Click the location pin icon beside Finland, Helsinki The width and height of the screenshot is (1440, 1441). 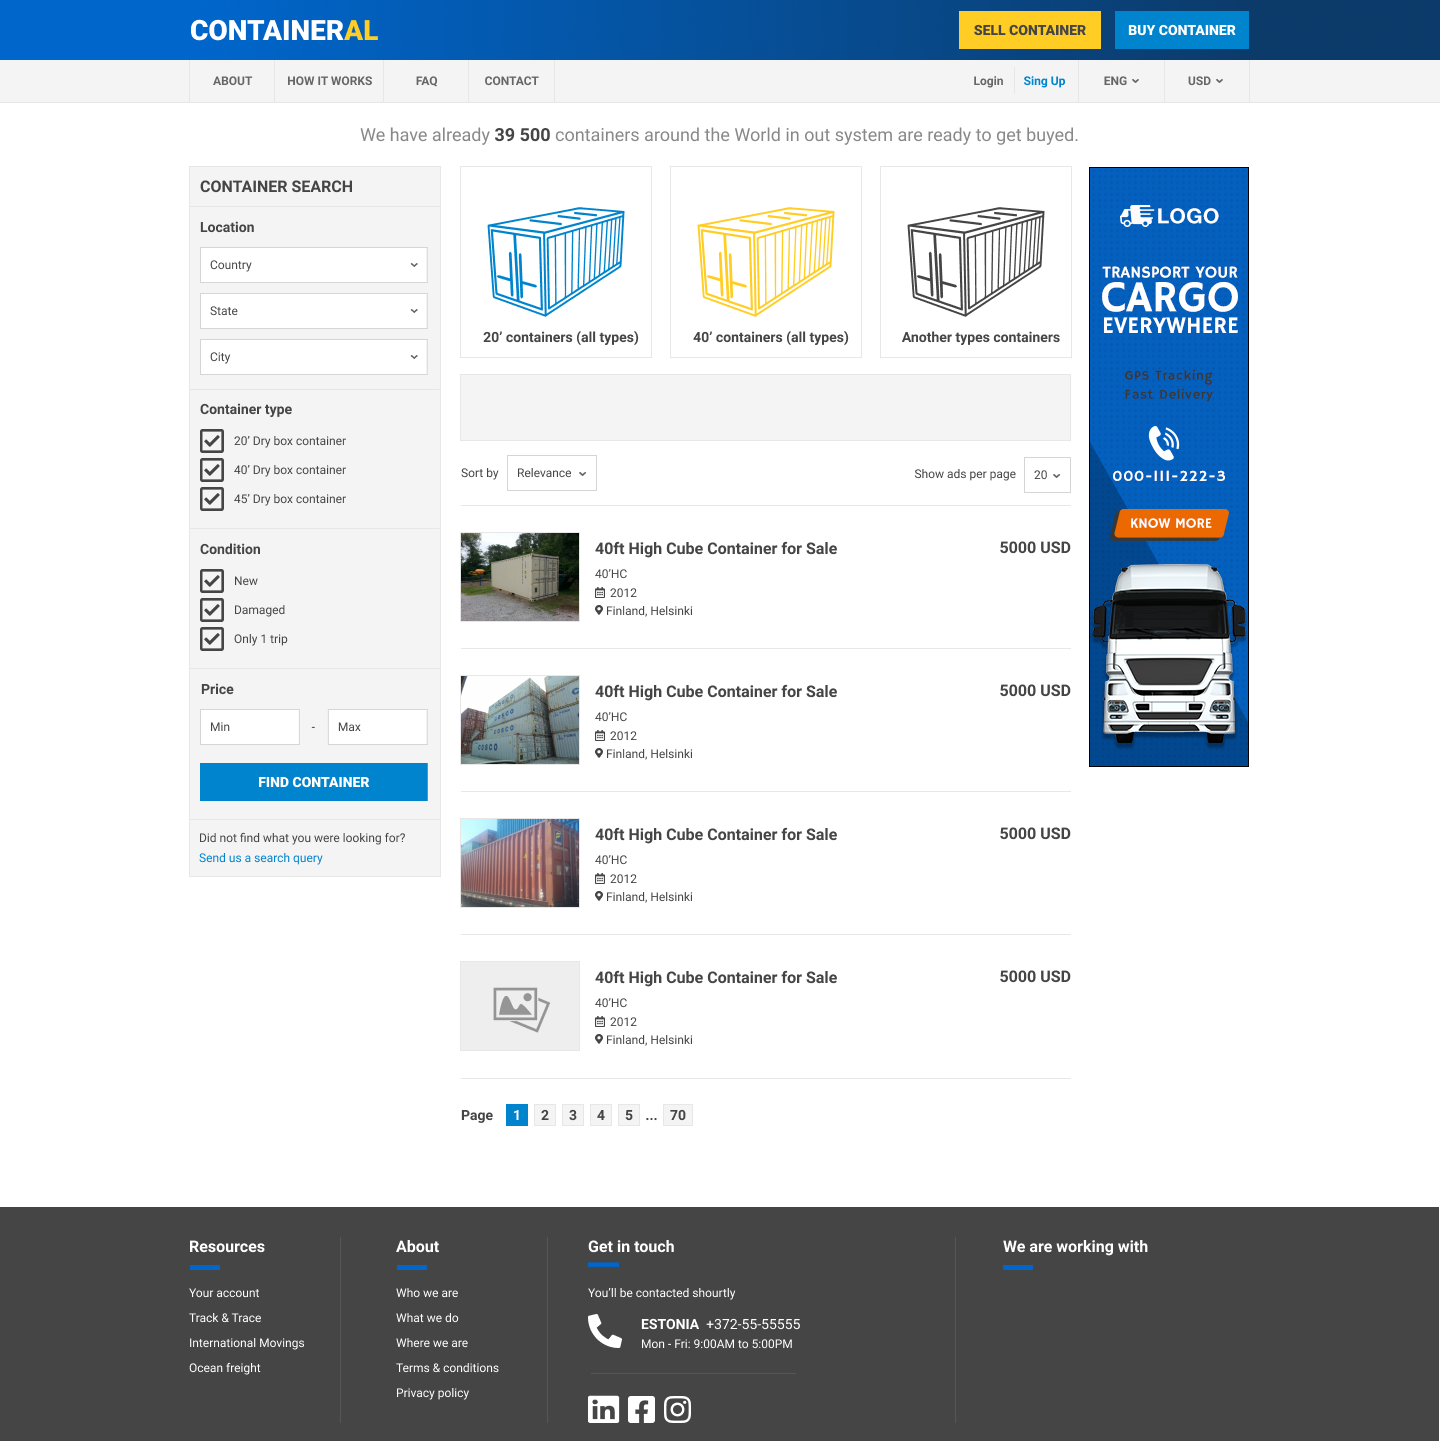tap(601, 611)
